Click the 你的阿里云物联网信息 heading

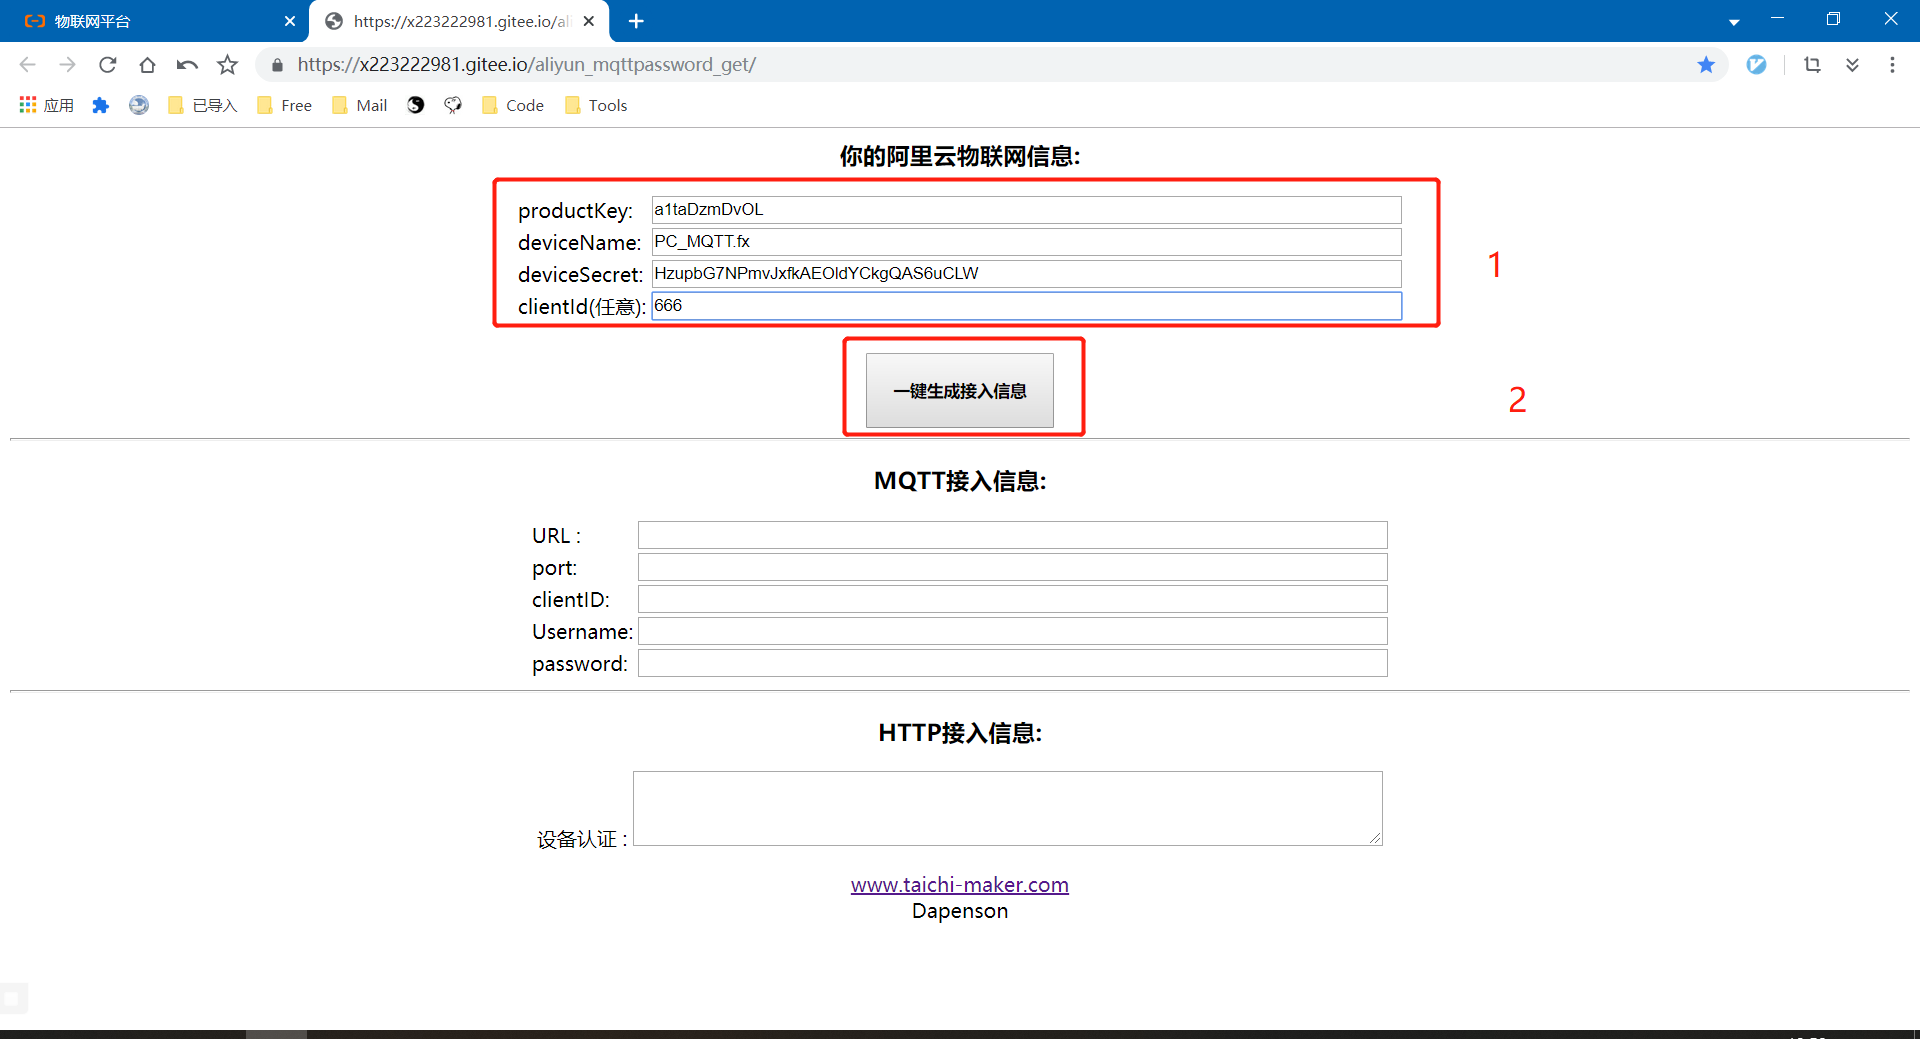pos(960,156)
